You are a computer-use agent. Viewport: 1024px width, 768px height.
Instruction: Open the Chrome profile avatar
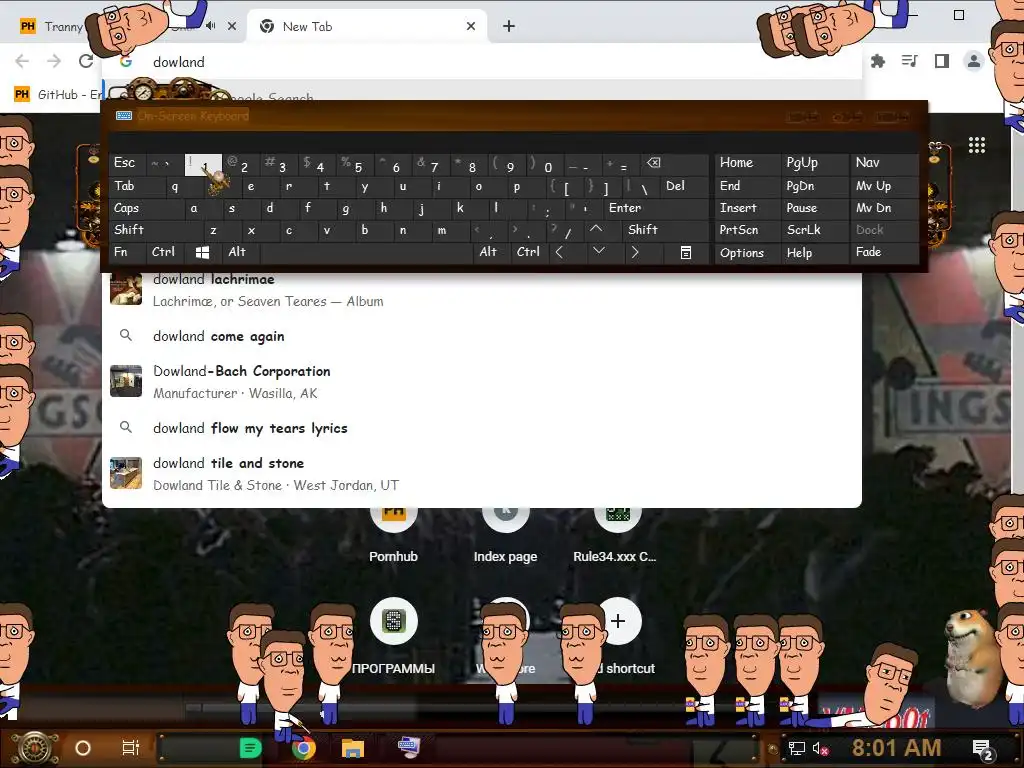[x=973, y=61]
